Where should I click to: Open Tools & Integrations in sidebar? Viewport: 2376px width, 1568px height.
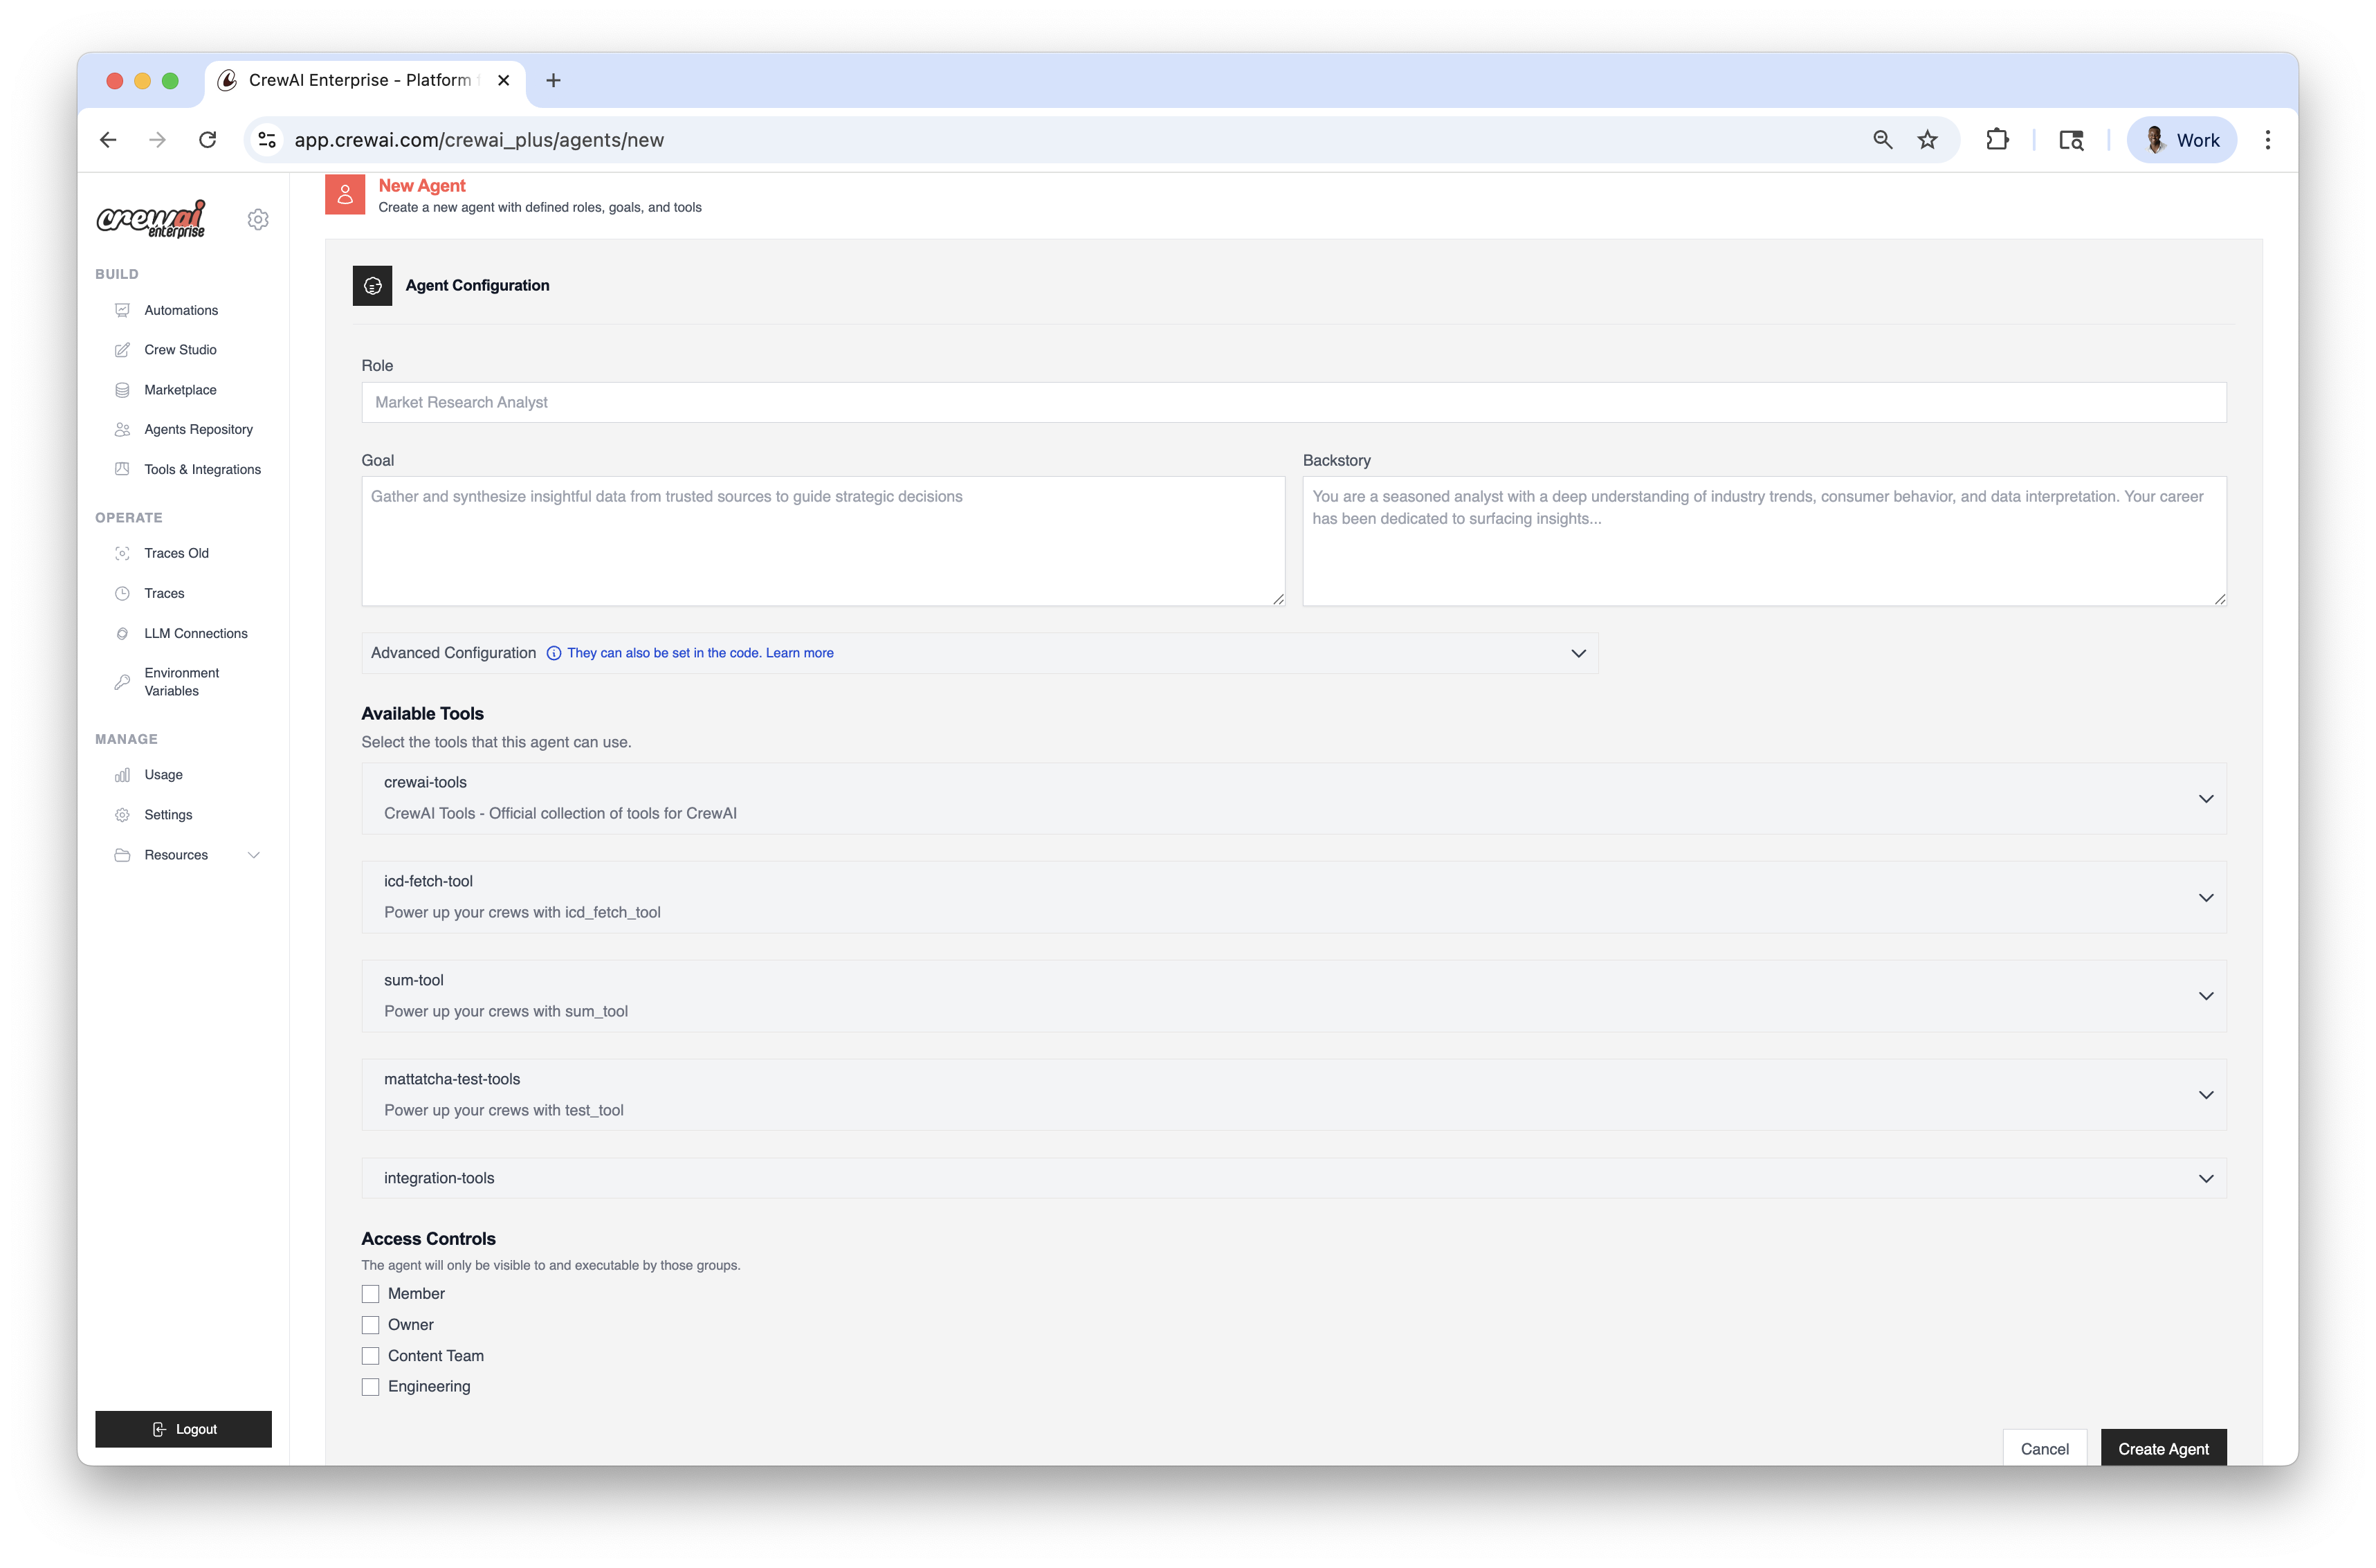click(202, 469)
